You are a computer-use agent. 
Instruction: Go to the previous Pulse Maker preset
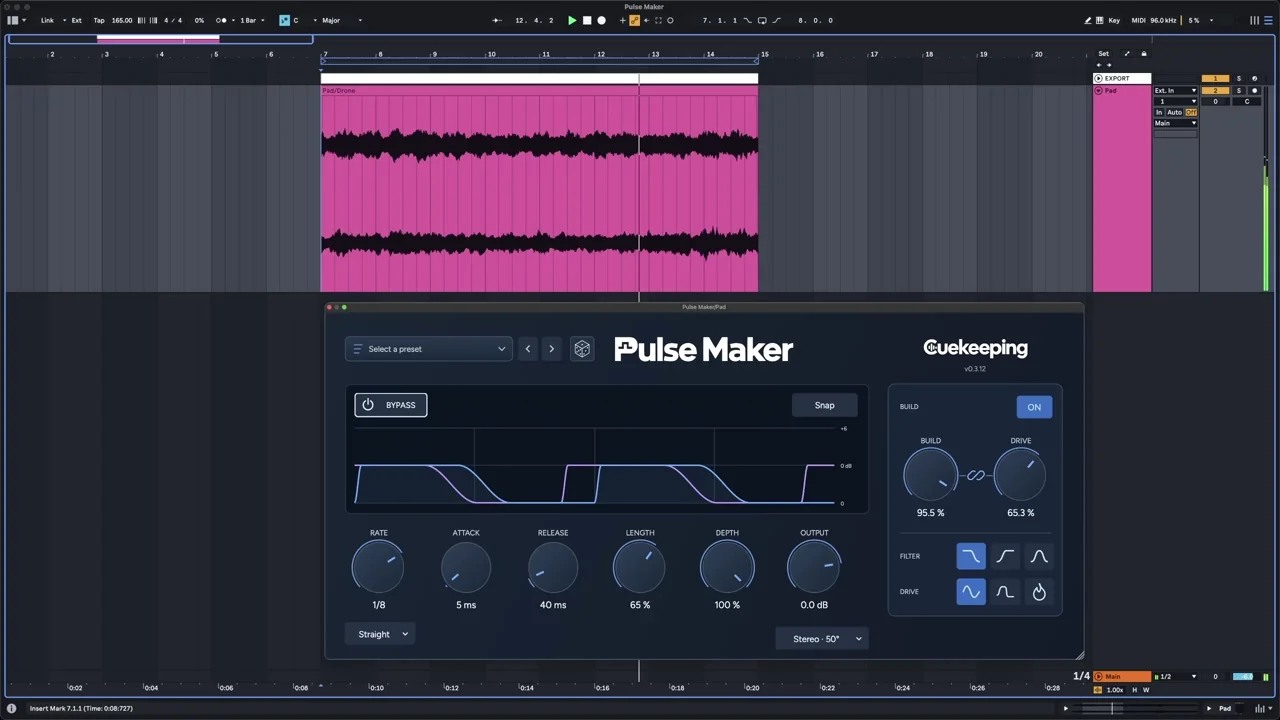coord(528,349)
